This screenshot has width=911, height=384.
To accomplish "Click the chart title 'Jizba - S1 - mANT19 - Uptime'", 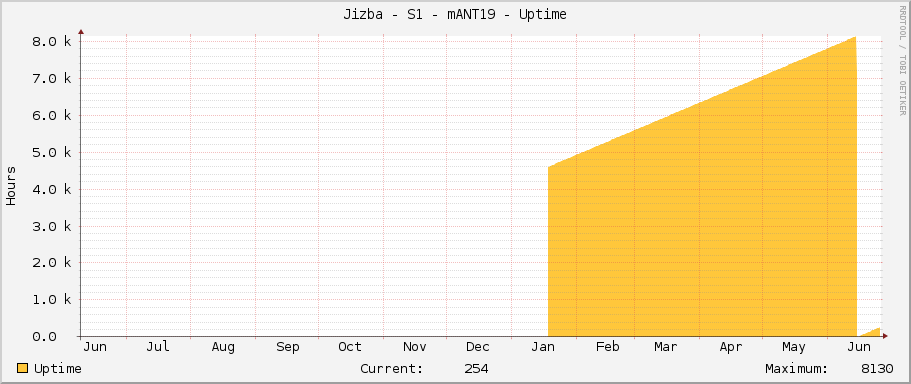I will click(x=455, y=15).
